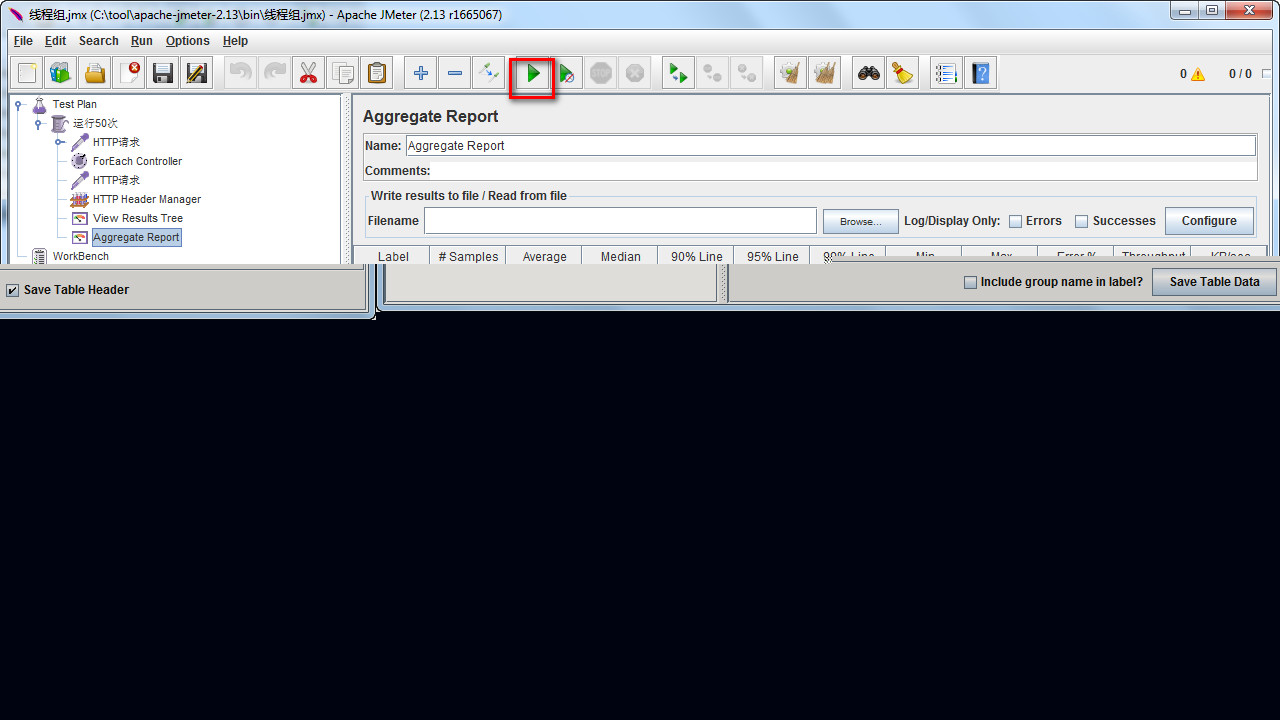This screenshot has height=720, width=1280.
Task: Focus the Name input field
Action: coord(830,146)
